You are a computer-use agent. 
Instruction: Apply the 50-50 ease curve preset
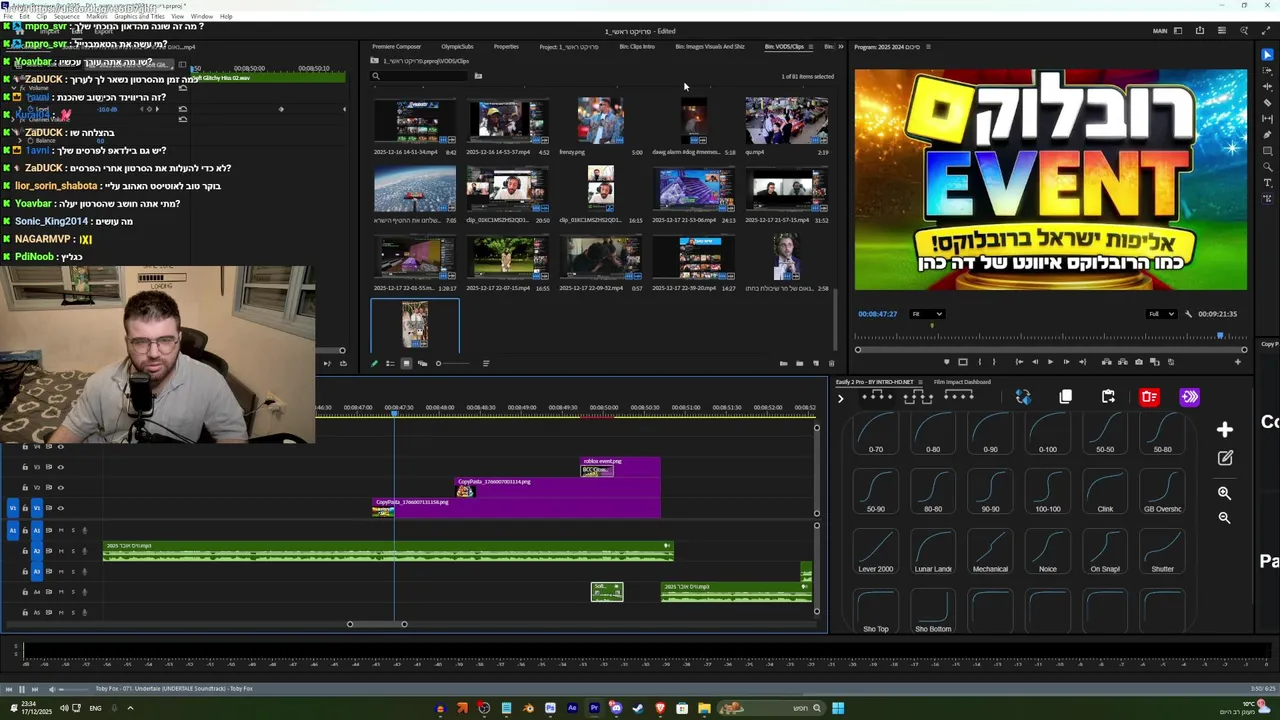coord(1105,433)
